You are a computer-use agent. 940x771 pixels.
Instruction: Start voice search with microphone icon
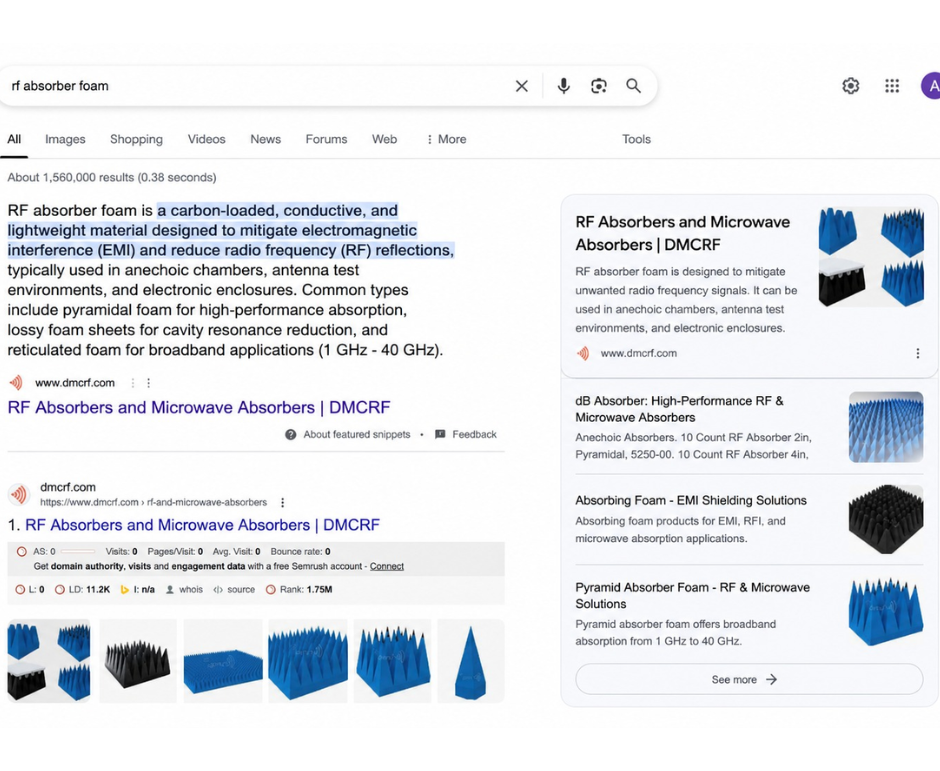[x=564, y=86]
